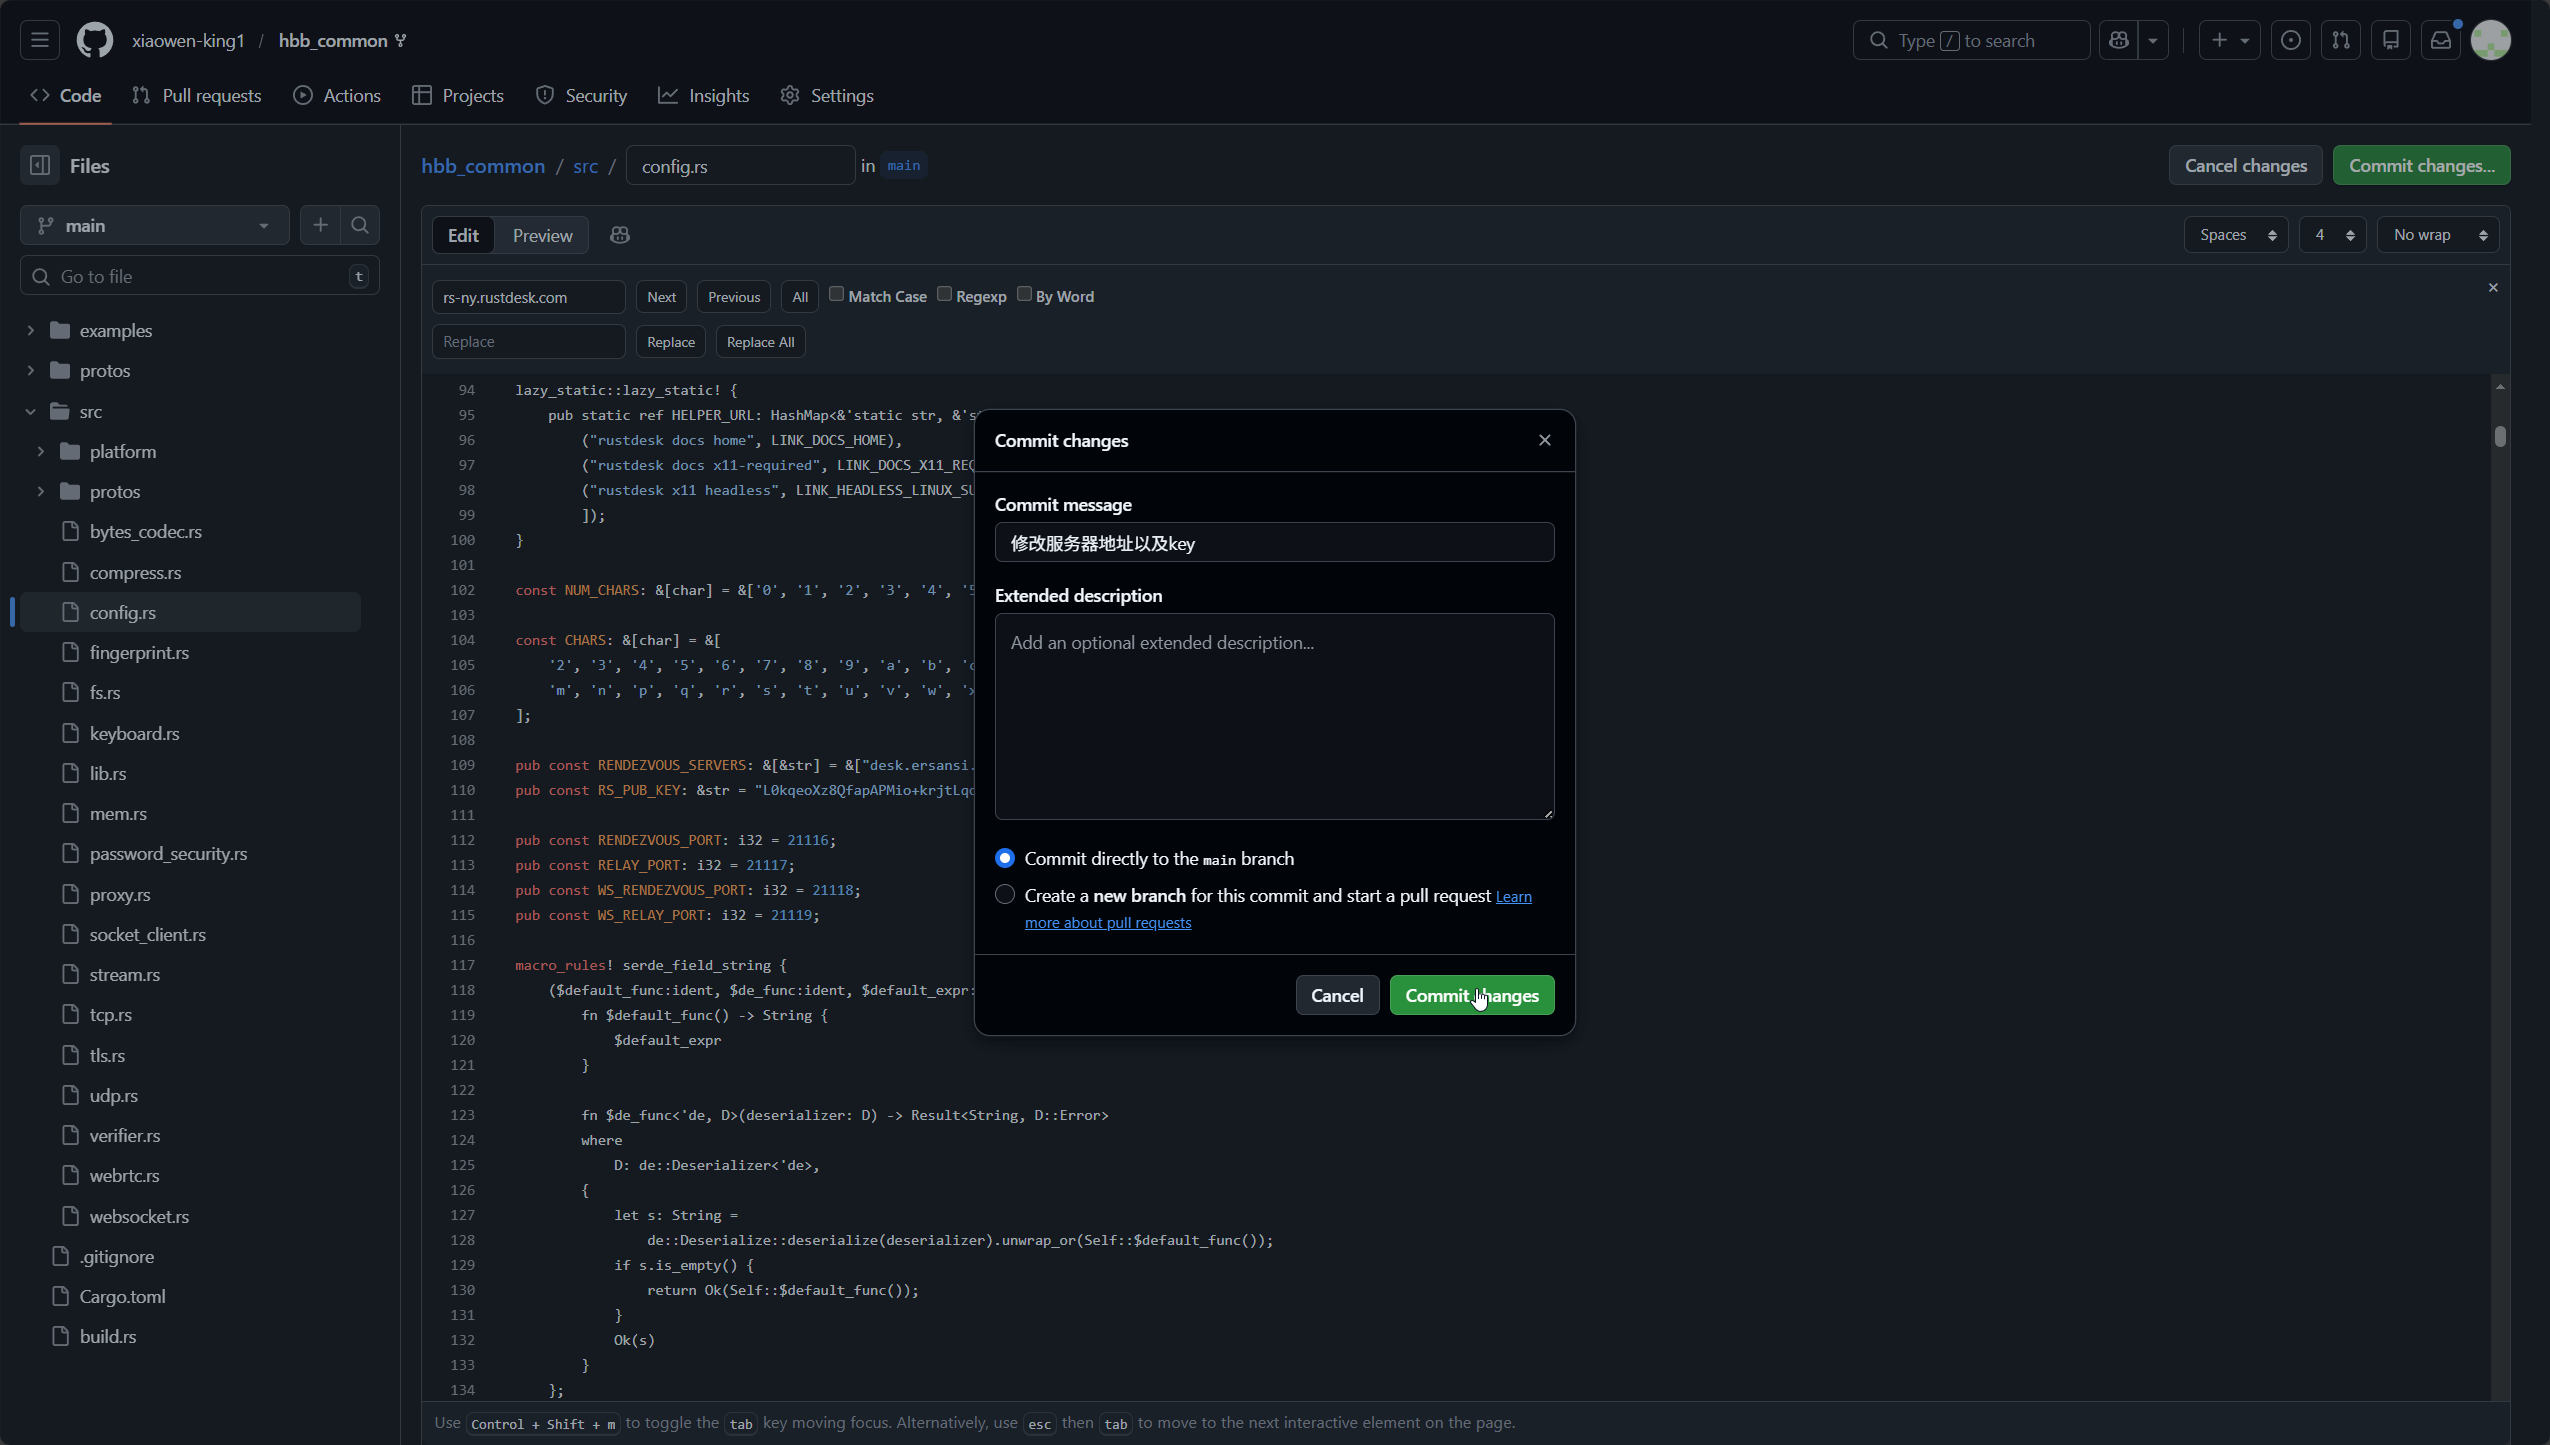Screen dimensions: 2550x1445
Task: Open the pull requests header icon
Action: (2340, 41)
